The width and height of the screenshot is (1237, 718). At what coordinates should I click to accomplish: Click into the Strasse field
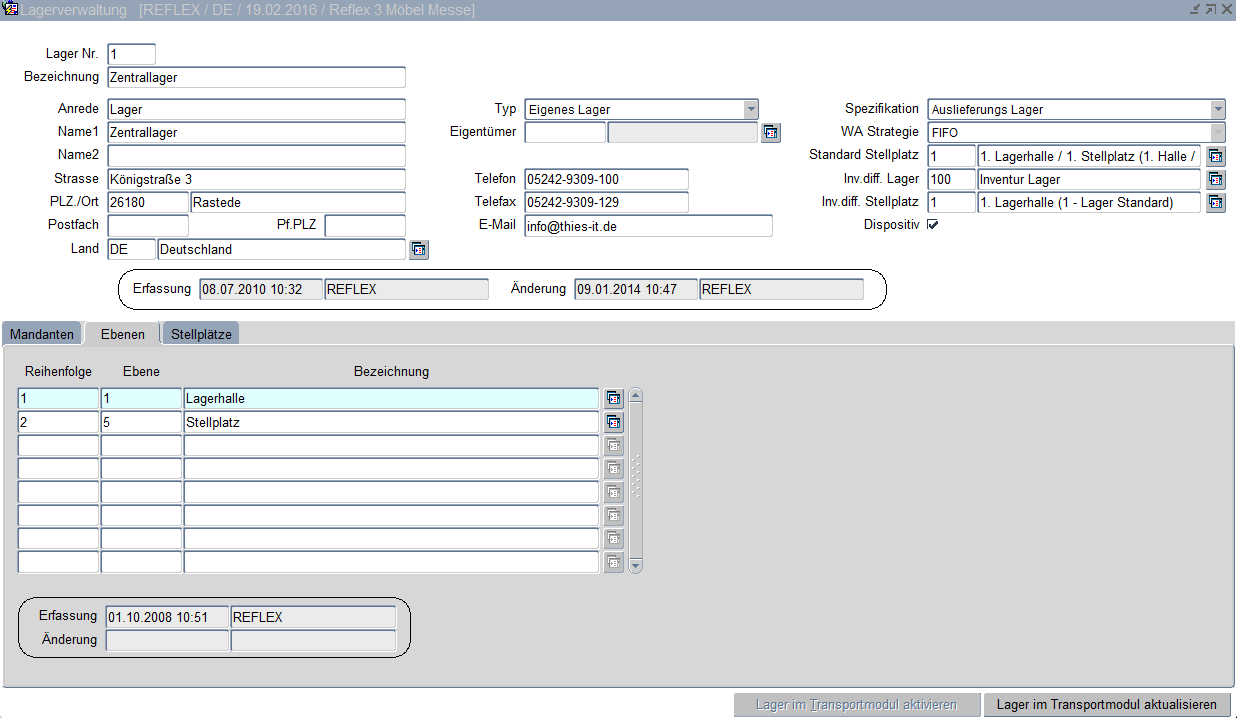pyautogui.click(x=256, y=179)
